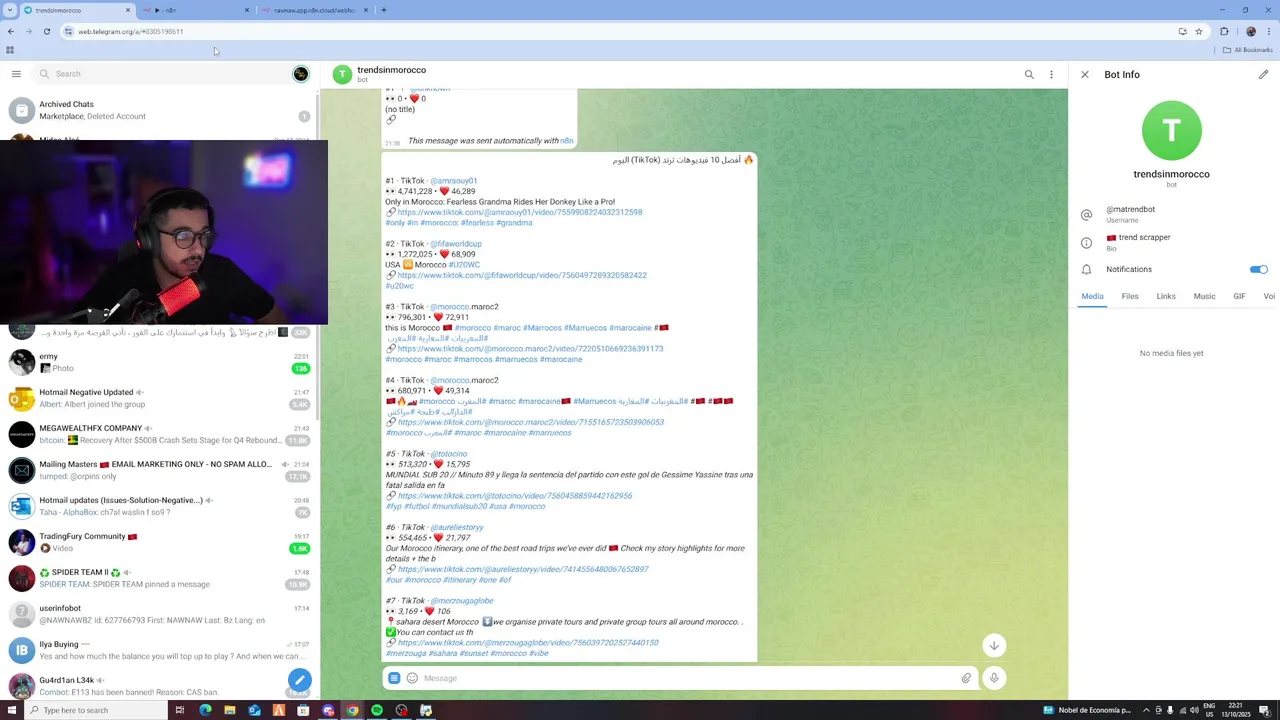
Task: Open Spotify from the taskbar
Action: 377,710
